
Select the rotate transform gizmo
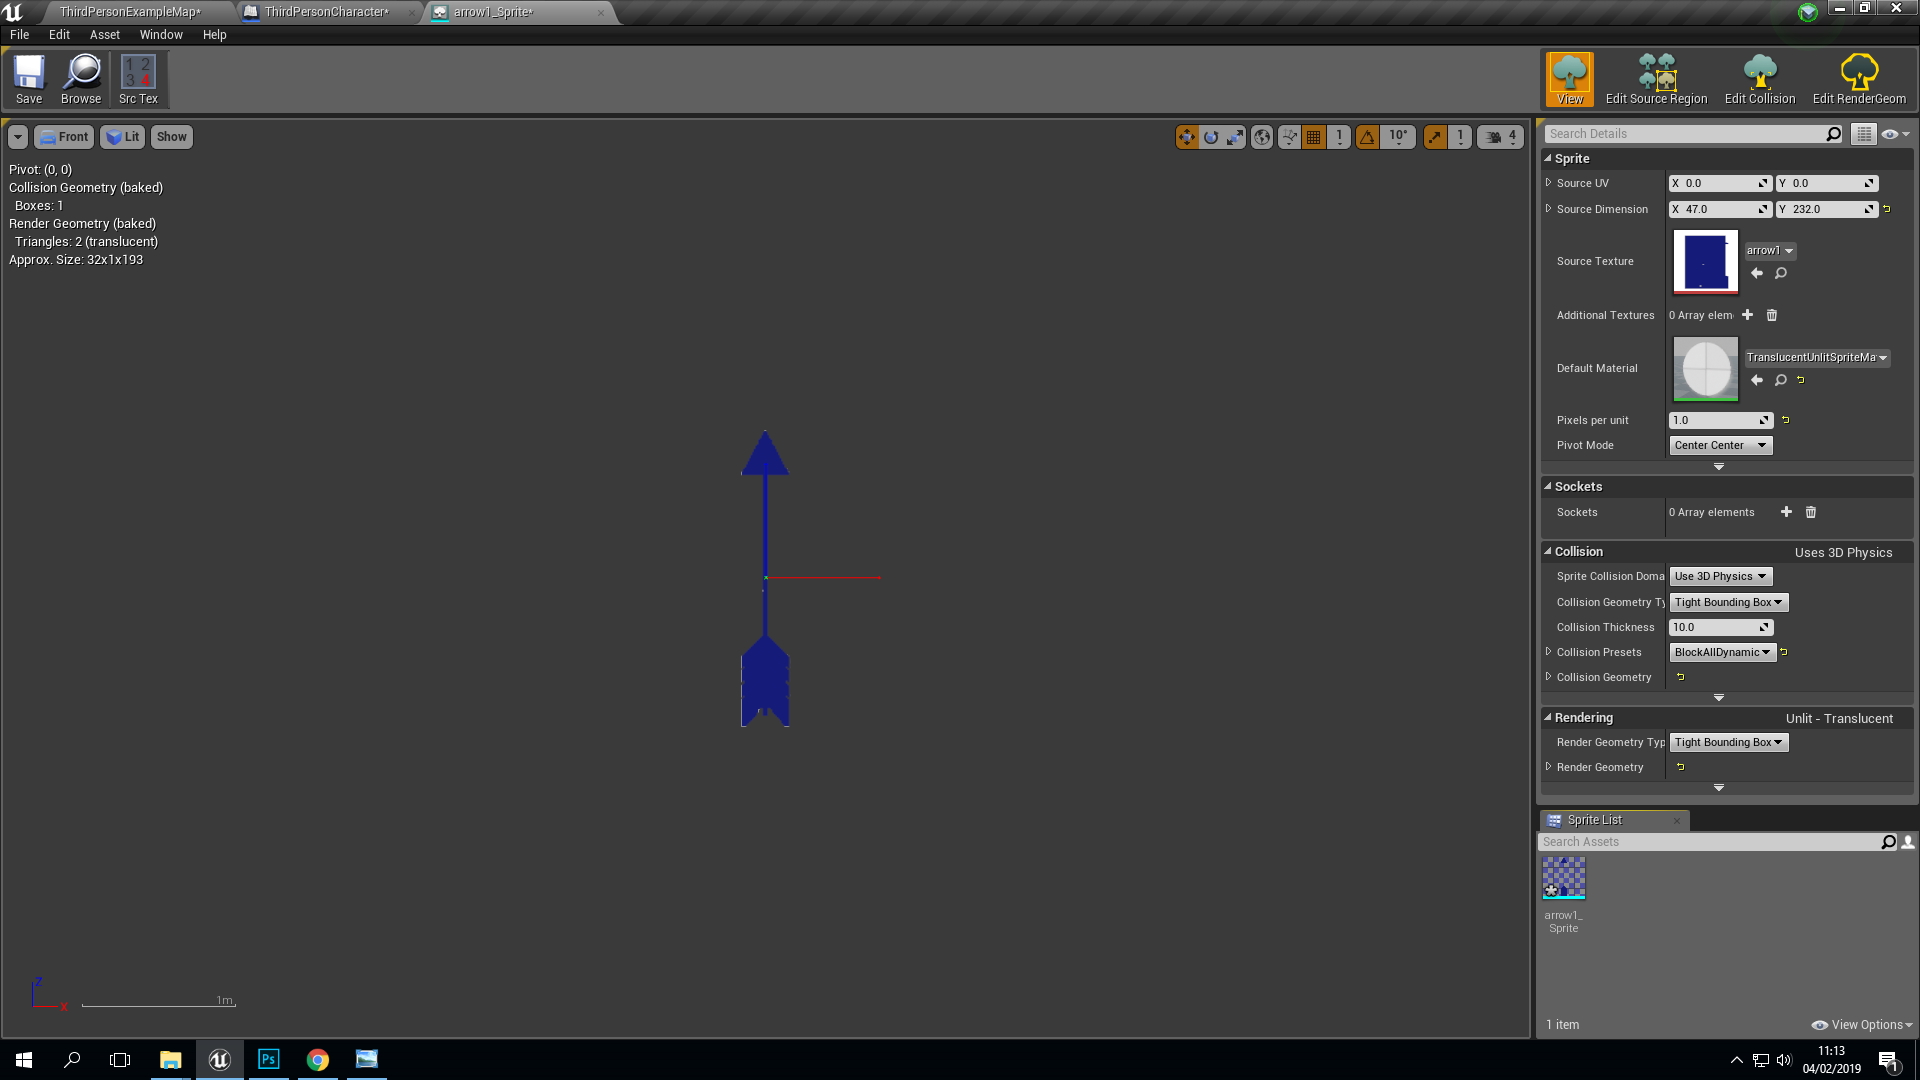click(x=1211, y=137)
